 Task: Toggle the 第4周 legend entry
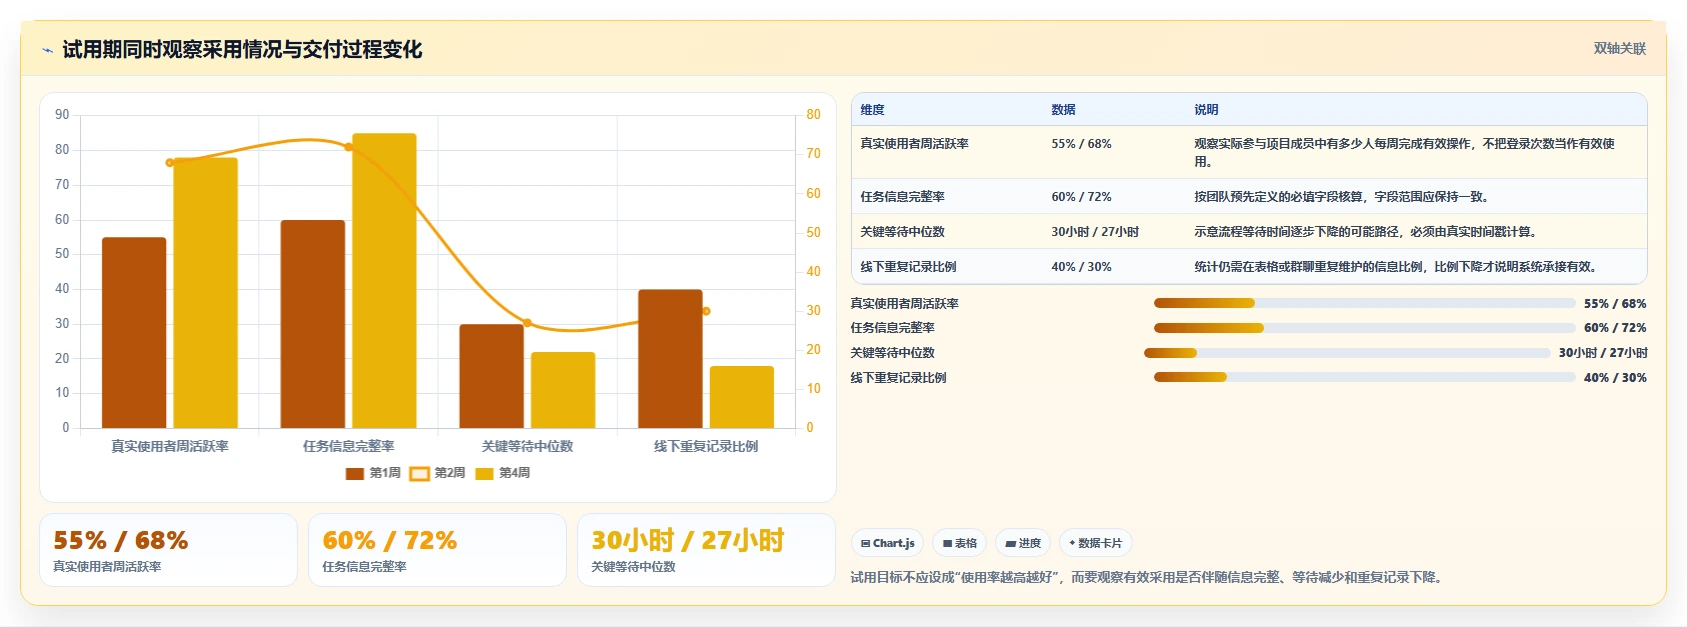502,473
